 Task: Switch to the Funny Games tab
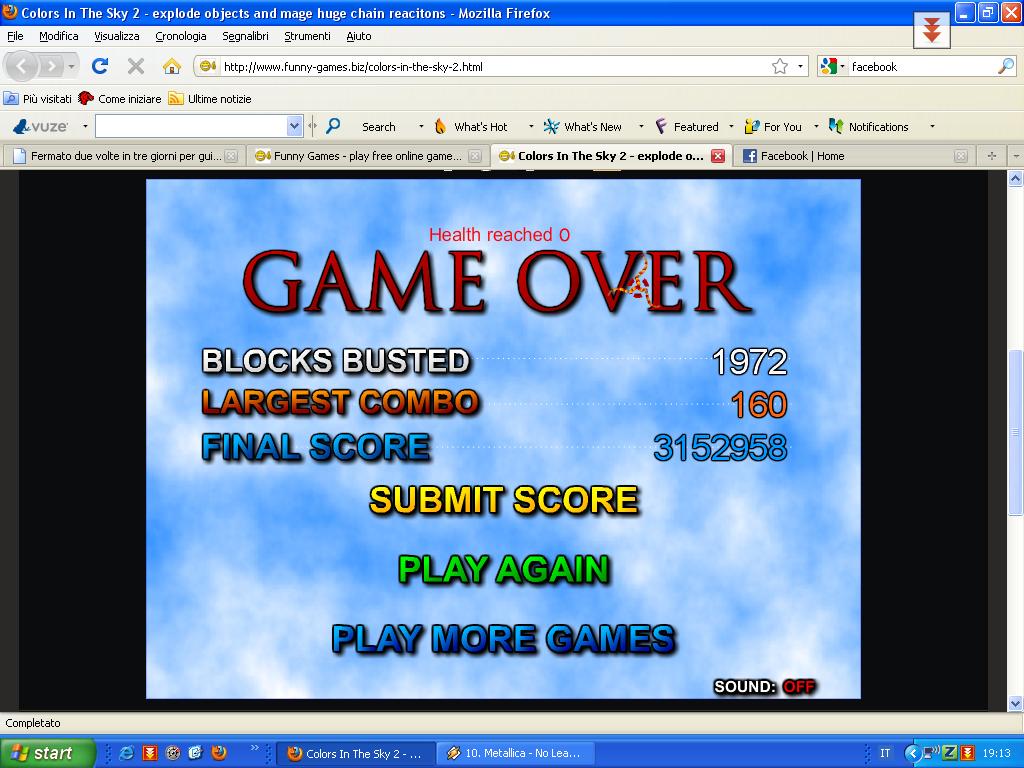[x=367, y=156]
